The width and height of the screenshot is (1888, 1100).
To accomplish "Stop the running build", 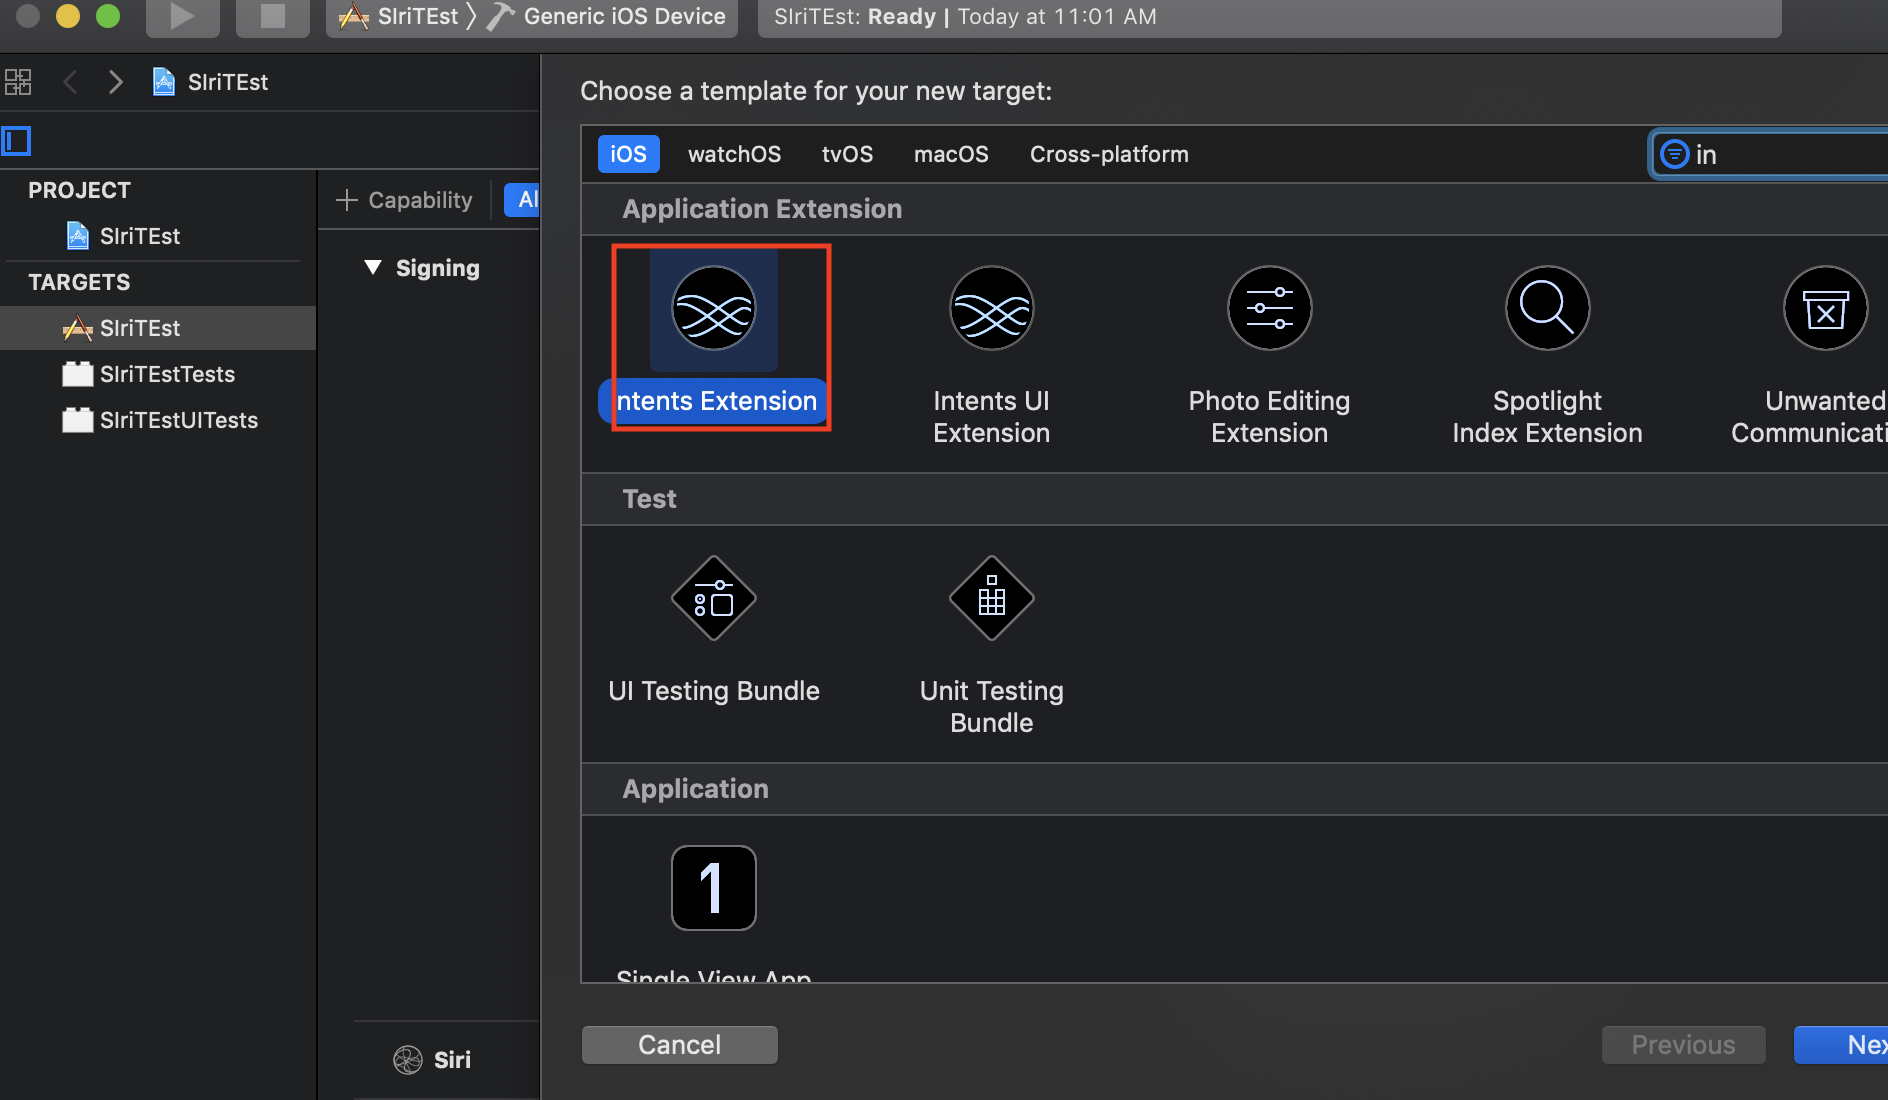I will tap(272, 17).
